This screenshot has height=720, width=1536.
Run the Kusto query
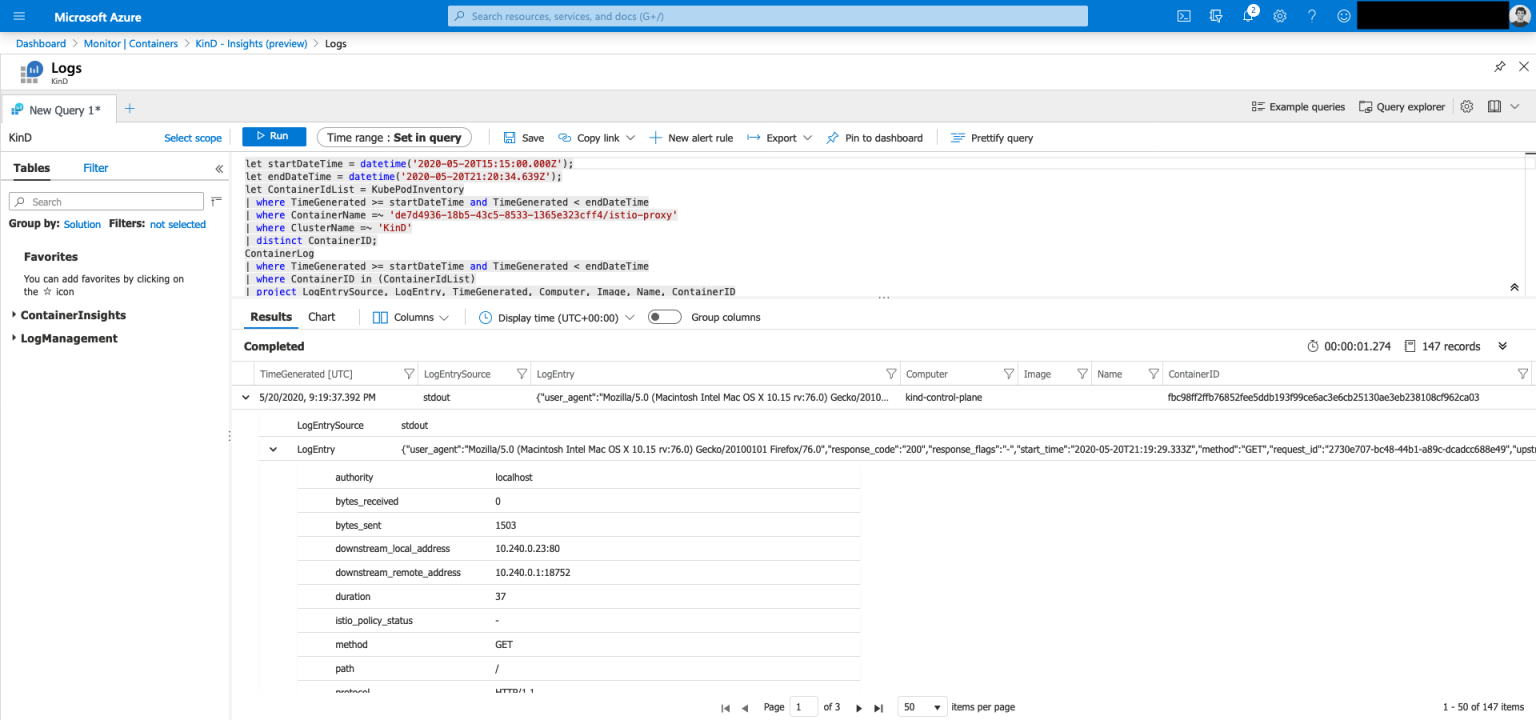point(273,137)
